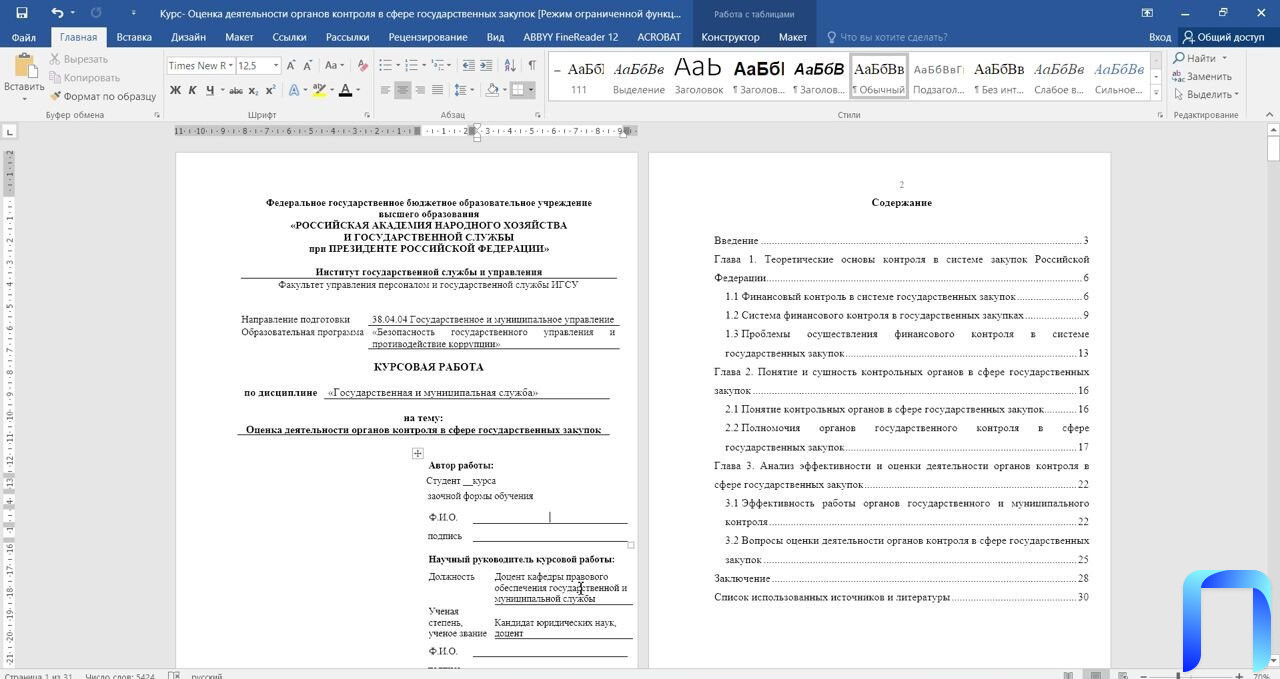
Task: Switch to the Рецензирование tab
Action: [426, 37]
